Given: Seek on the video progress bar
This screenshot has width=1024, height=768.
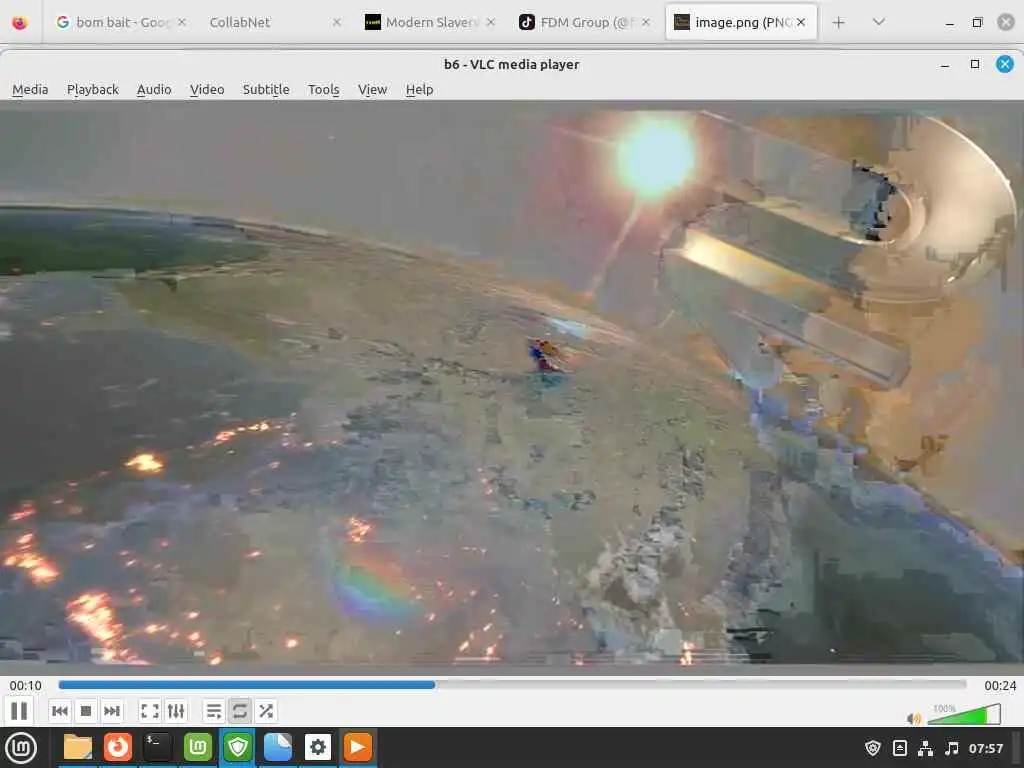Looking at the screenshot, I should [512, 684].
